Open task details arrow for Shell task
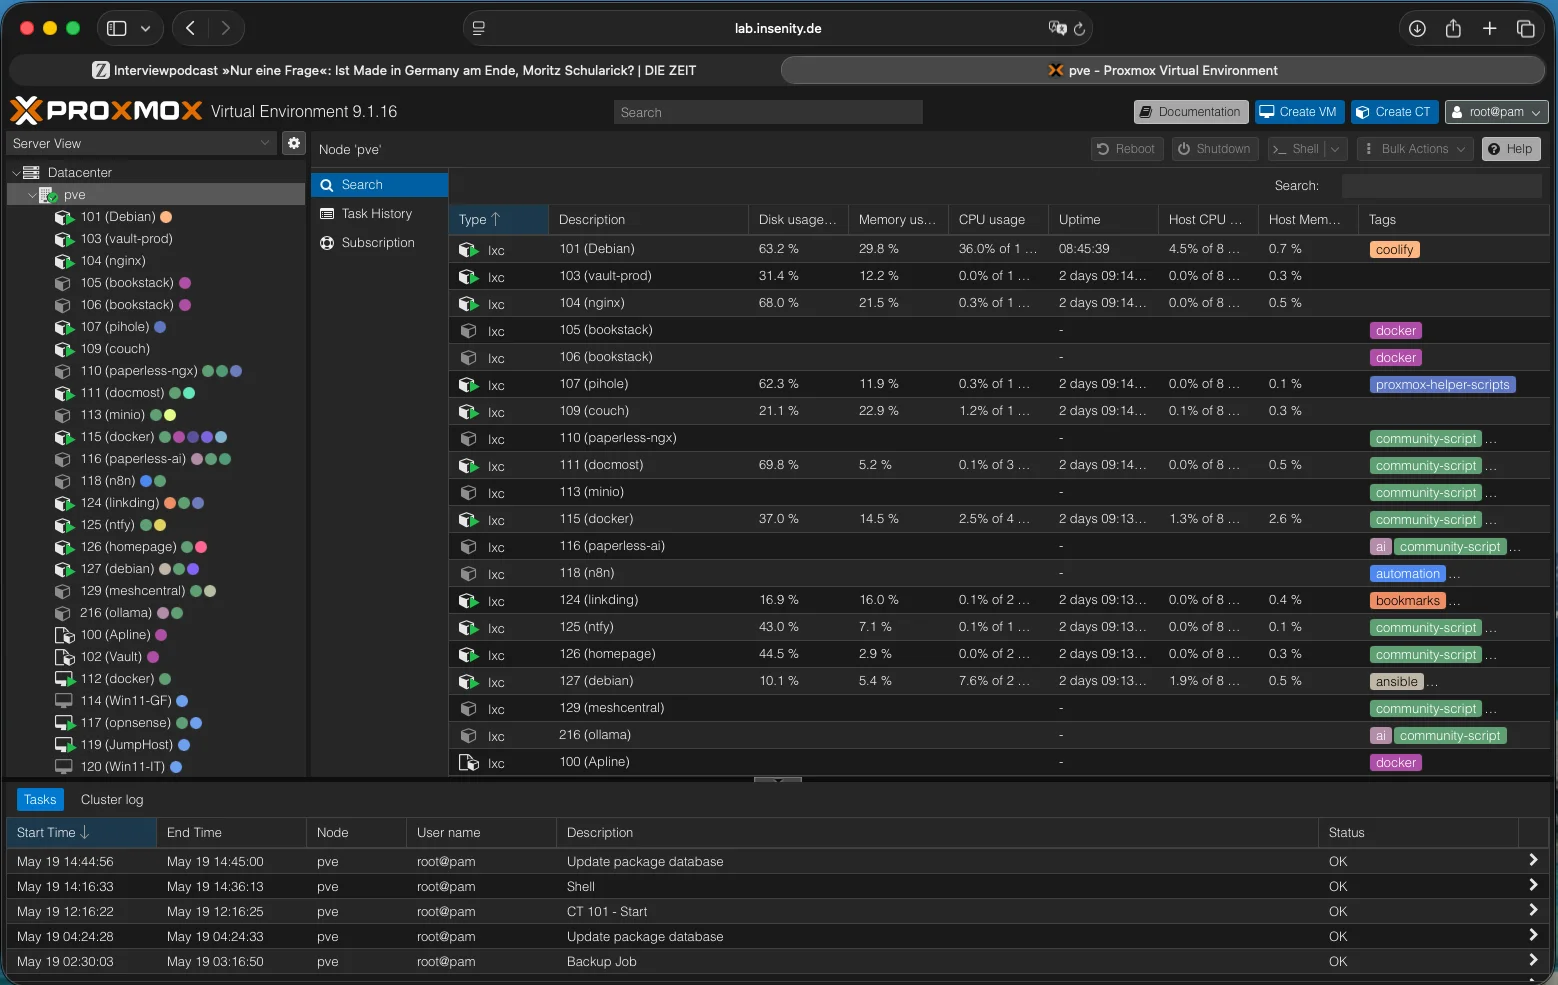Image resolution: width=1558 pixels, height=985 pixels. [1533, 885]
